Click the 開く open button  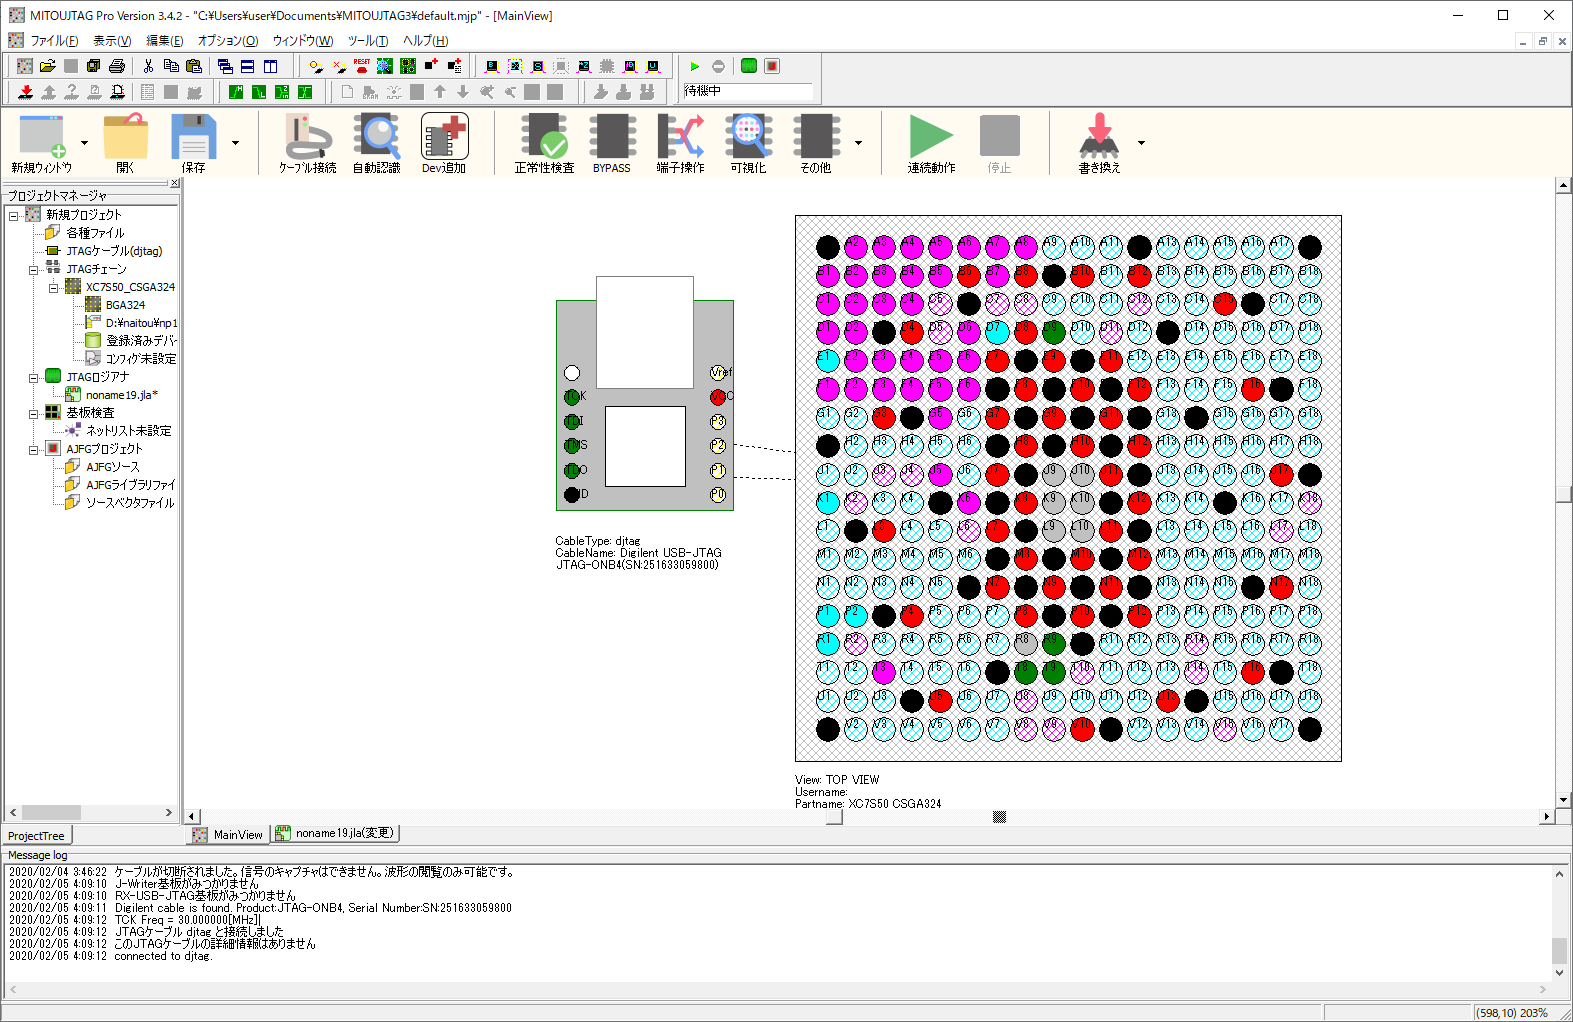(x=125, y=142)
